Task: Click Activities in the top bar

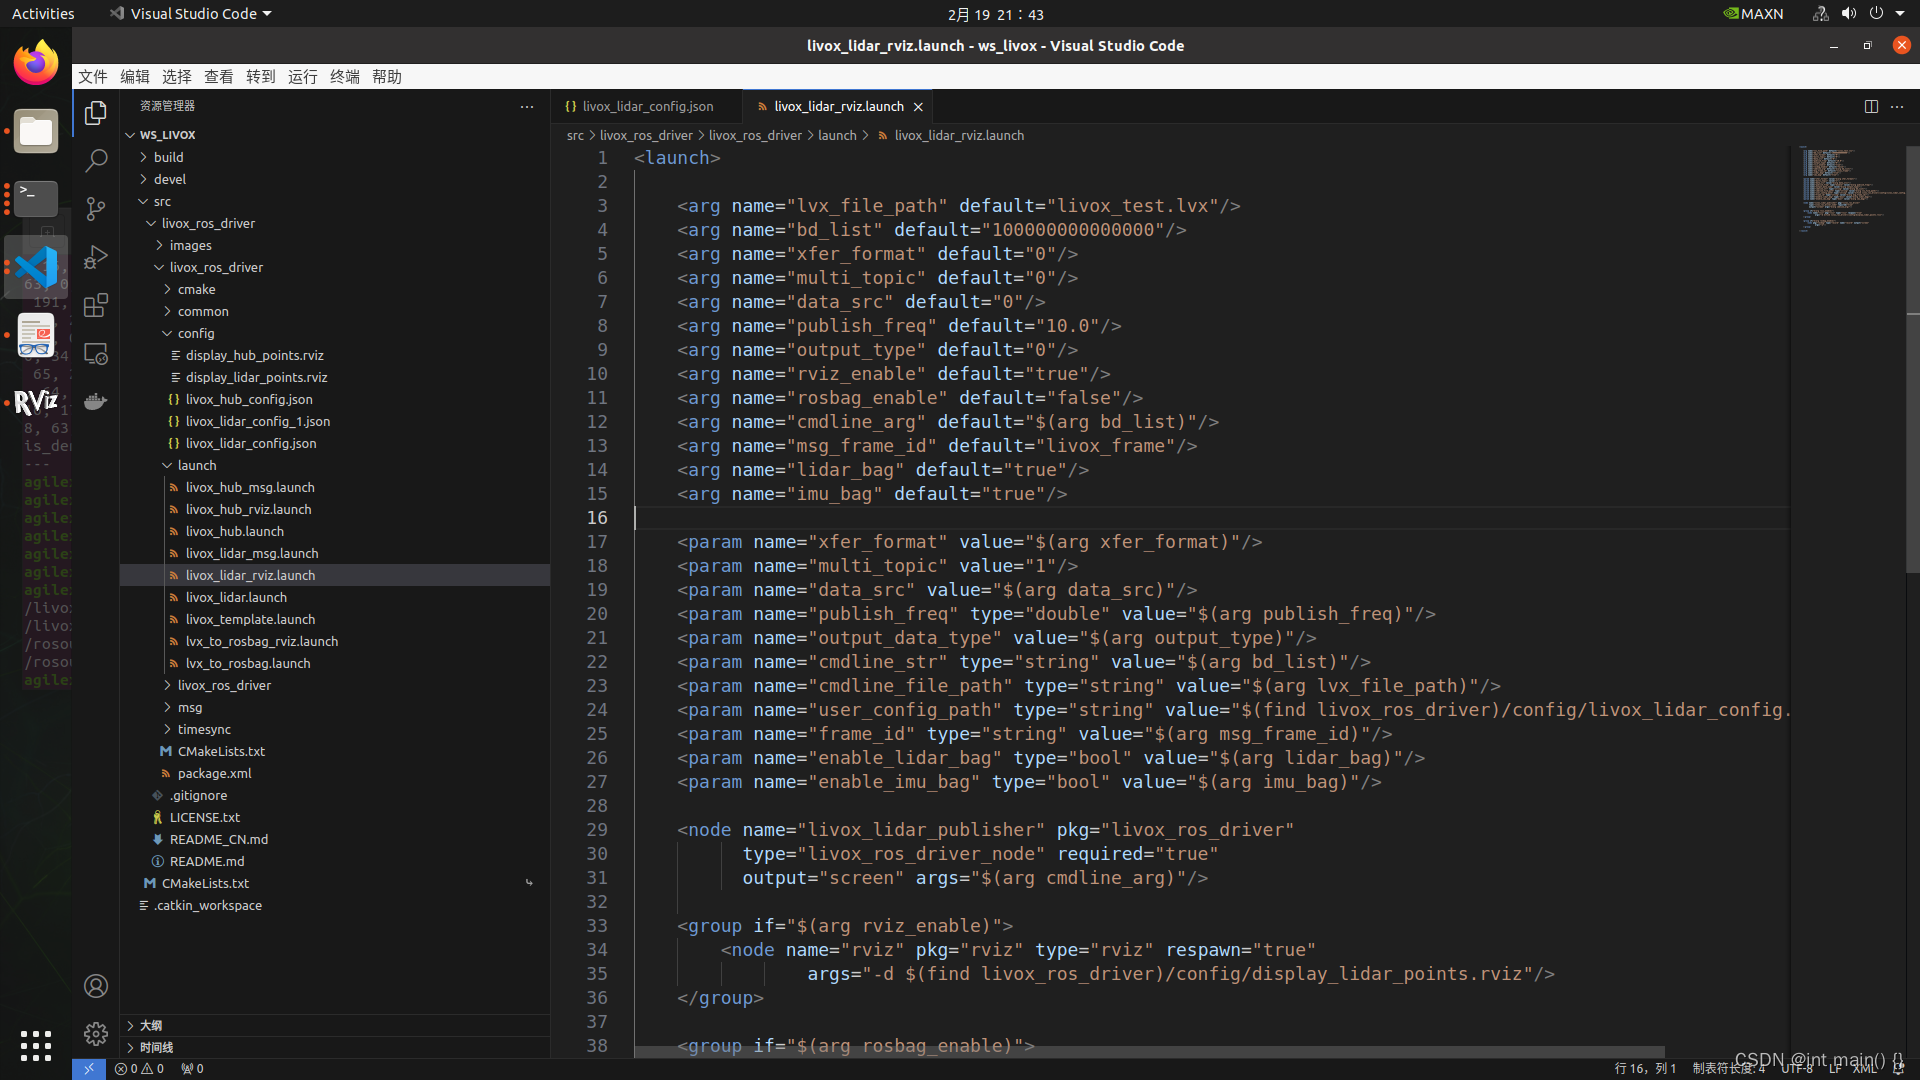Action: (43, 14)
